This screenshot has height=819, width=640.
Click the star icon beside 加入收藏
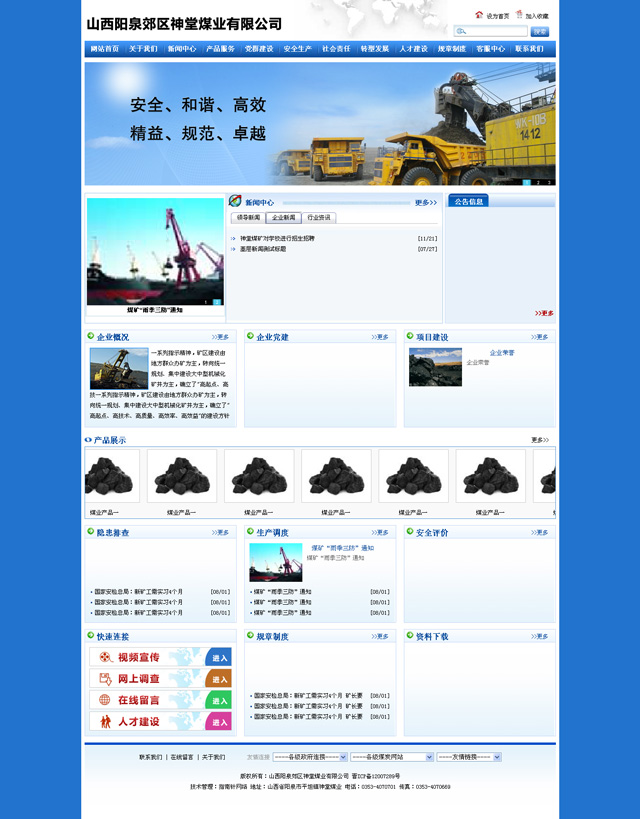pos(519,15)
